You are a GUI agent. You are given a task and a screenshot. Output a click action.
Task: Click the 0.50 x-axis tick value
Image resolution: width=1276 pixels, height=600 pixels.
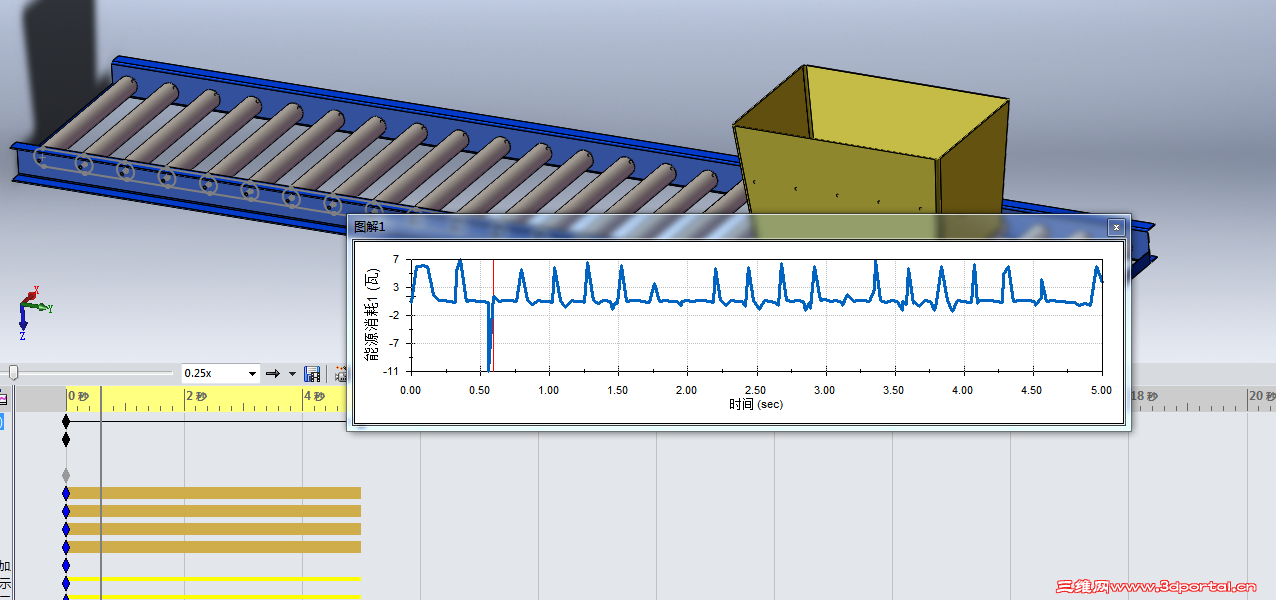(x=480, y=390)
